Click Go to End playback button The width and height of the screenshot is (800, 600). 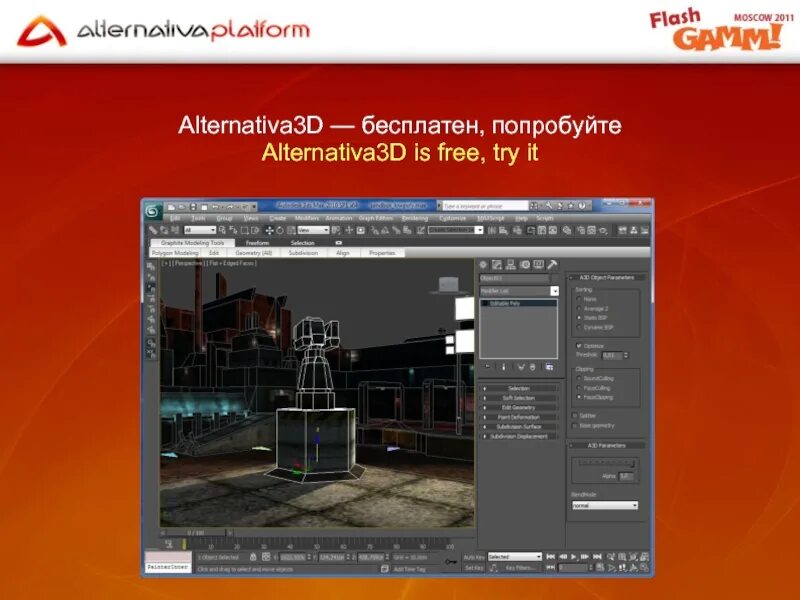pyautogui.click(x=597, y=557)
